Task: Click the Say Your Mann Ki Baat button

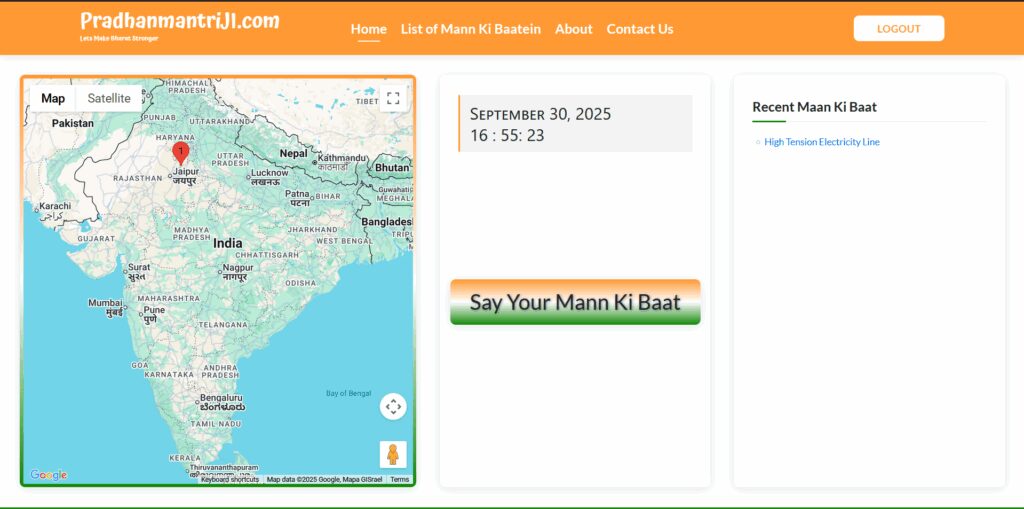Action: coord(575,302)
